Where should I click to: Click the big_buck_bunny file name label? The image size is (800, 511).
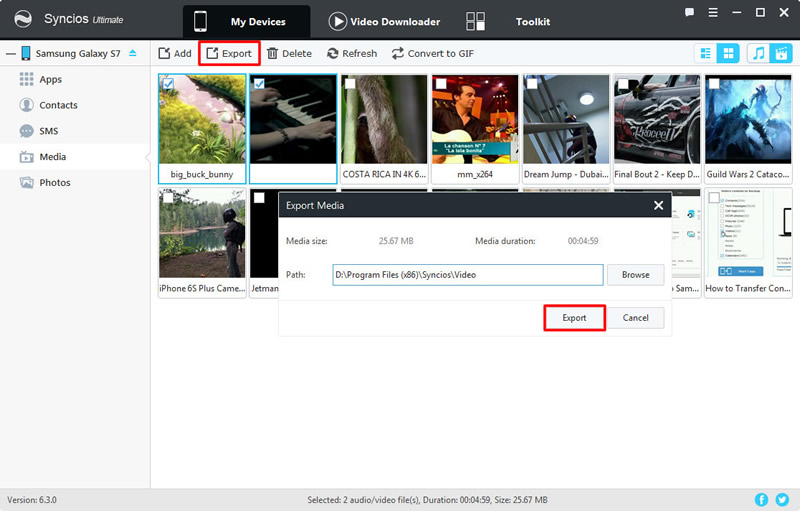click(202, 174)
